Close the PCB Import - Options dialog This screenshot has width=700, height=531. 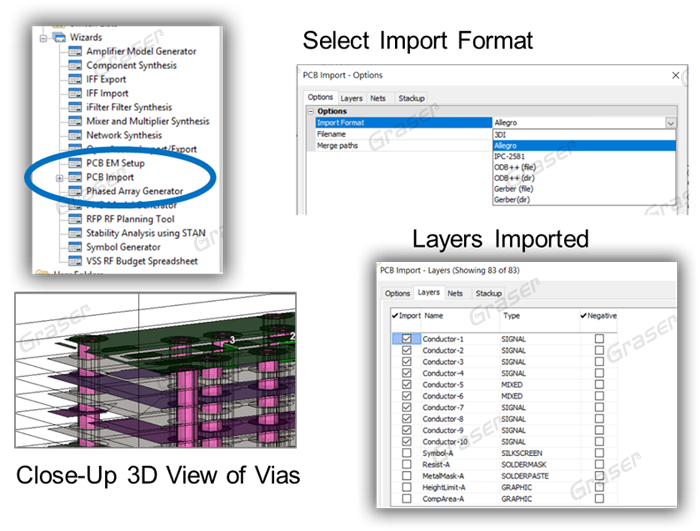click(x=675, y=75)
